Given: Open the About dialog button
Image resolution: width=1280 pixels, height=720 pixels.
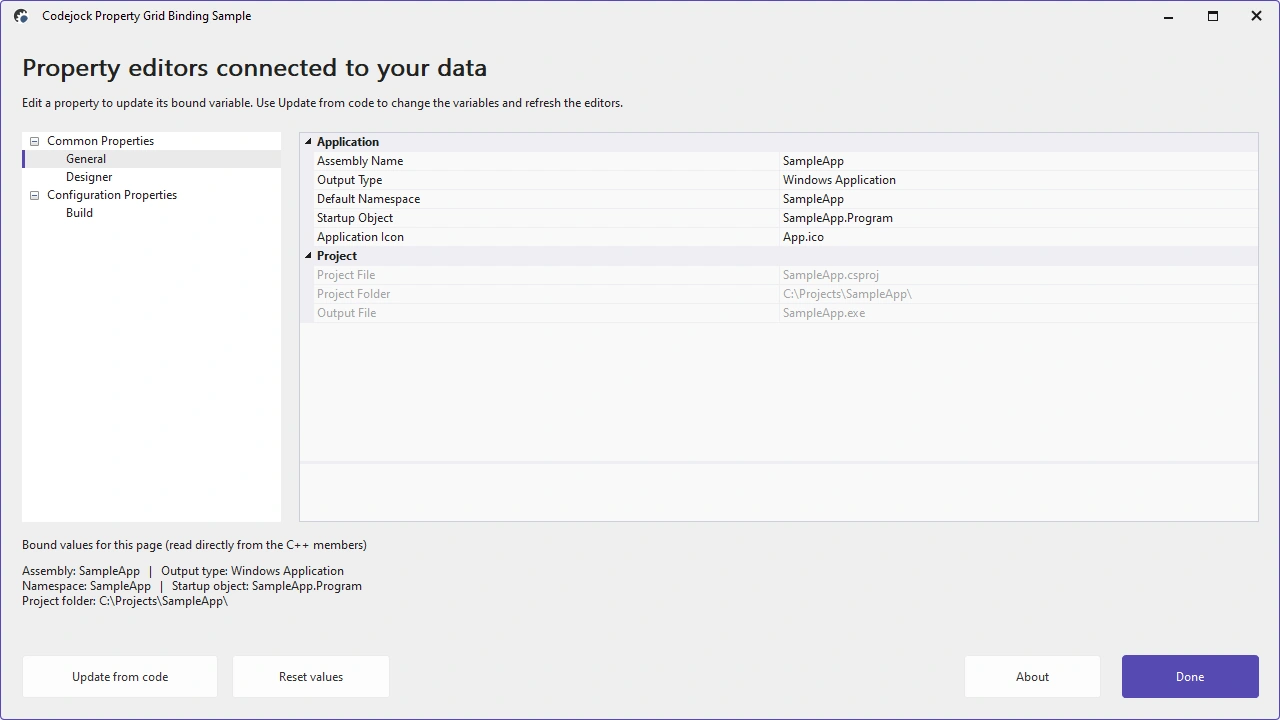Looking at the screenshot, I should point(1032,677).
